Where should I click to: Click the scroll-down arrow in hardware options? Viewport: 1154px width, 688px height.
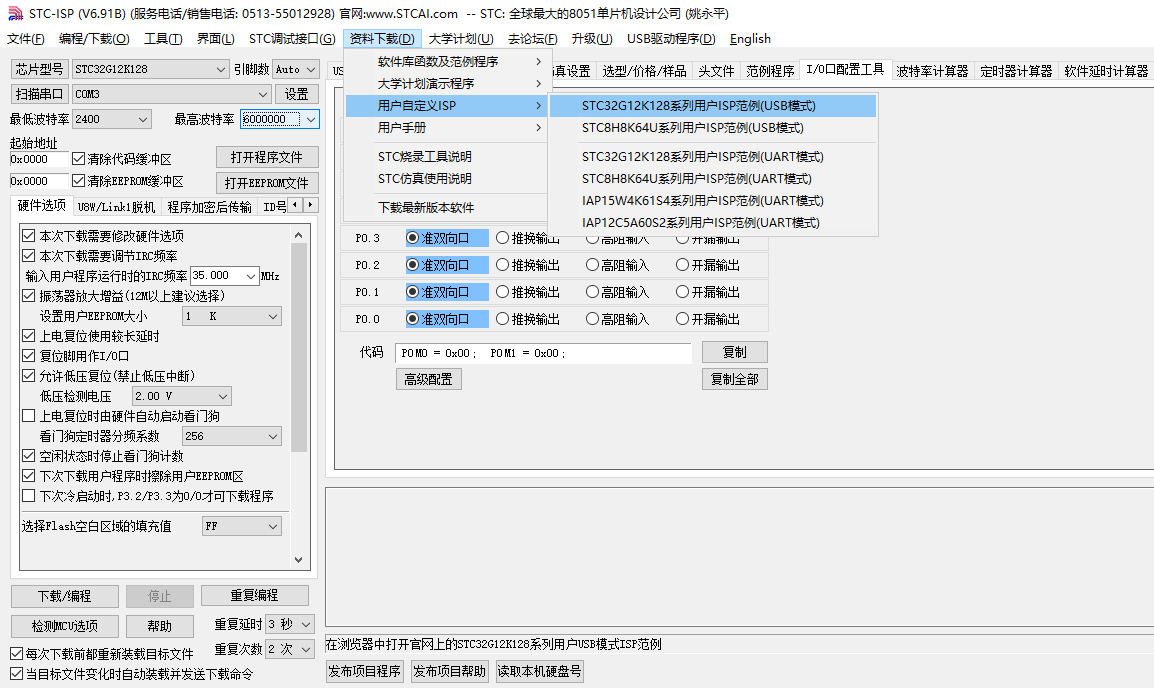pyautogui.click(x=299, y=560)
